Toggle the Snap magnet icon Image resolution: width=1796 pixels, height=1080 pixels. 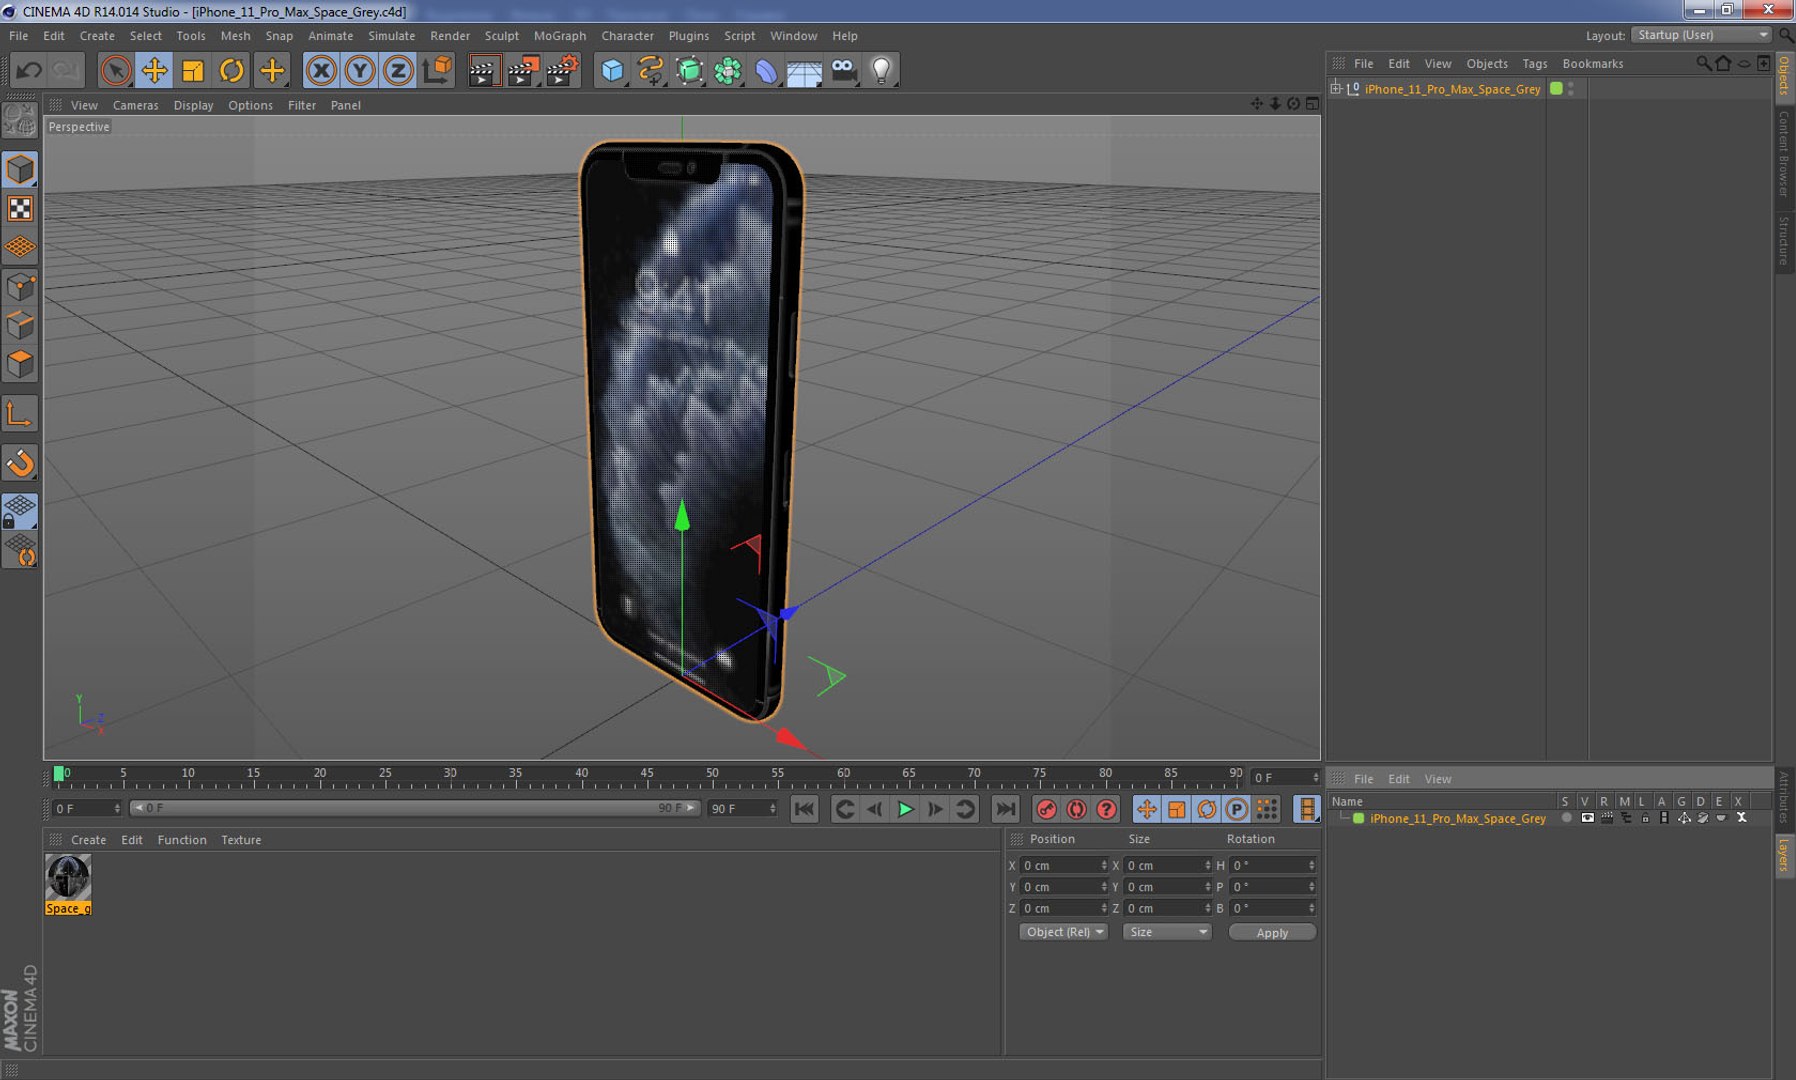tap(20, 463)
